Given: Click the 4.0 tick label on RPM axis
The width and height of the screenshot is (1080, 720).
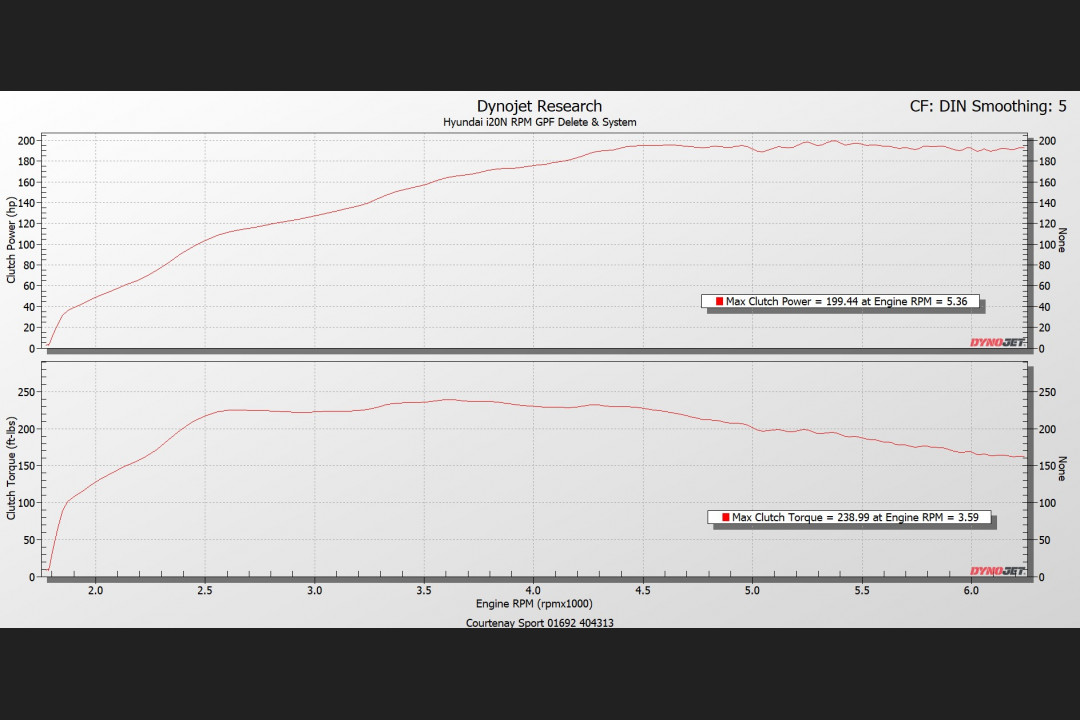Looking at the screenshot, I should coord(533,590).
